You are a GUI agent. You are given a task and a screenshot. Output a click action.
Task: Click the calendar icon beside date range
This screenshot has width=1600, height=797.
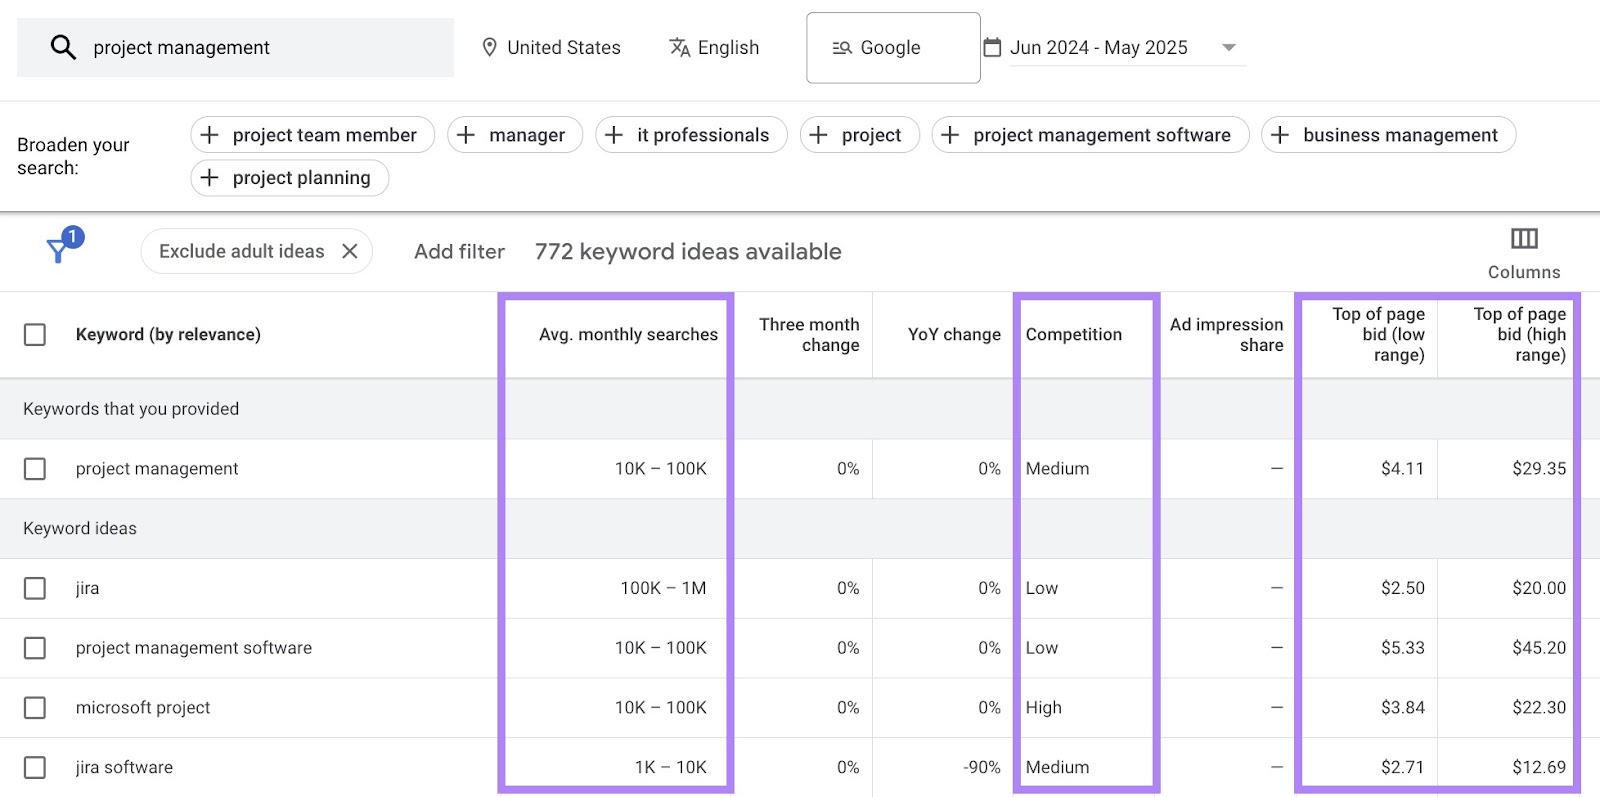pos(992,47)
